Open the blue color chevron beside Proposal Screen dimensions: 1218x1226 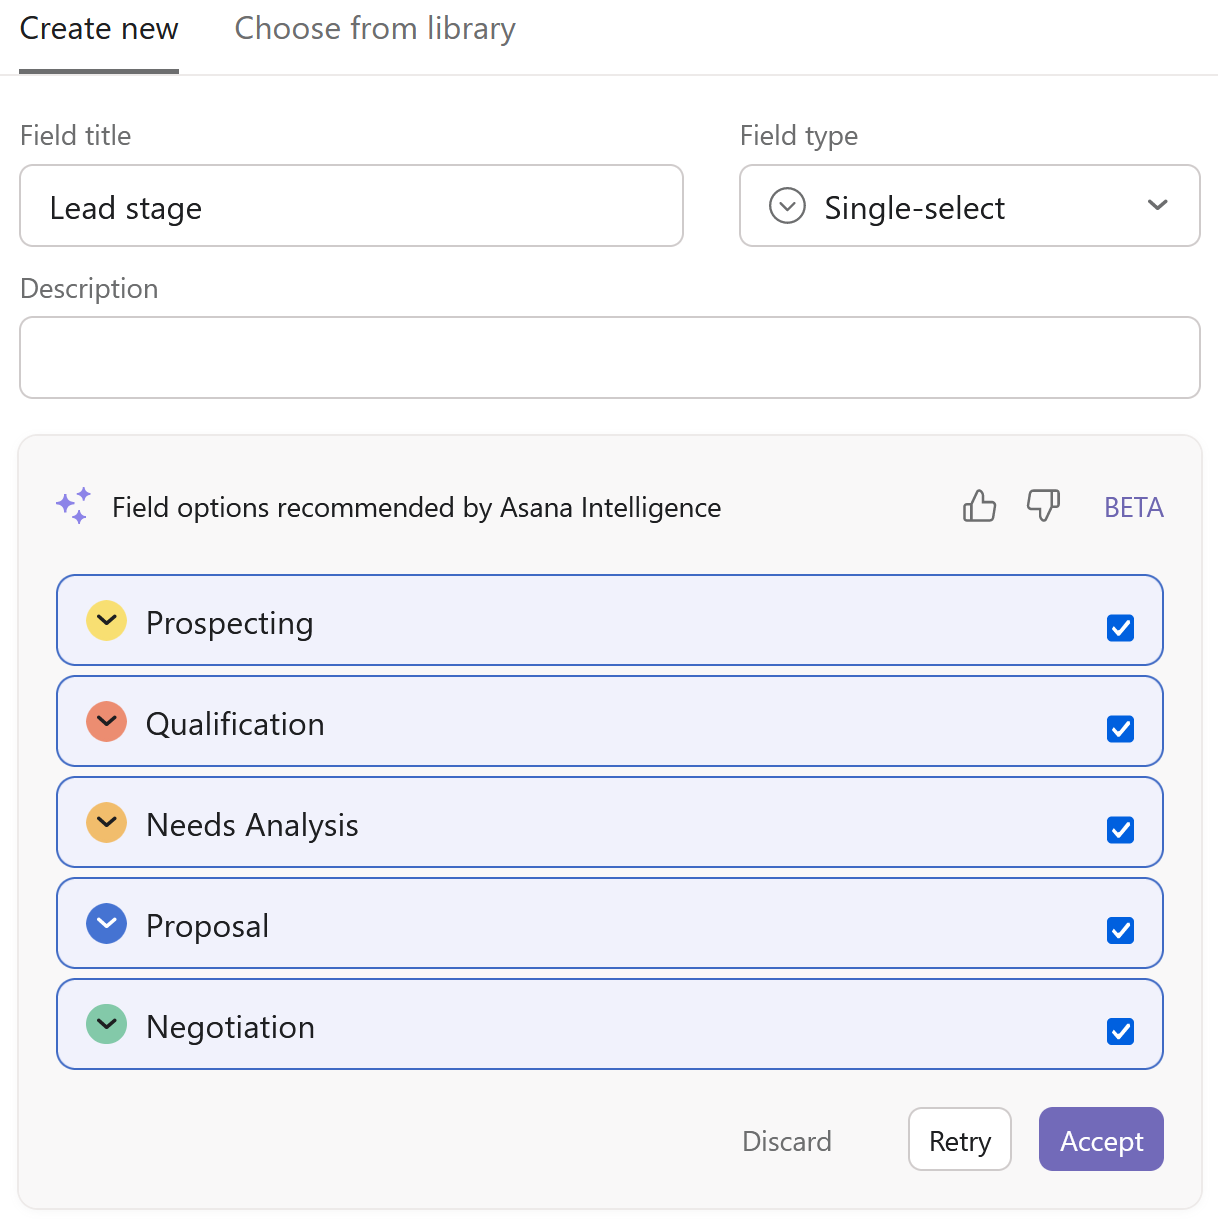pyautogui.click(x=106, y=924)
